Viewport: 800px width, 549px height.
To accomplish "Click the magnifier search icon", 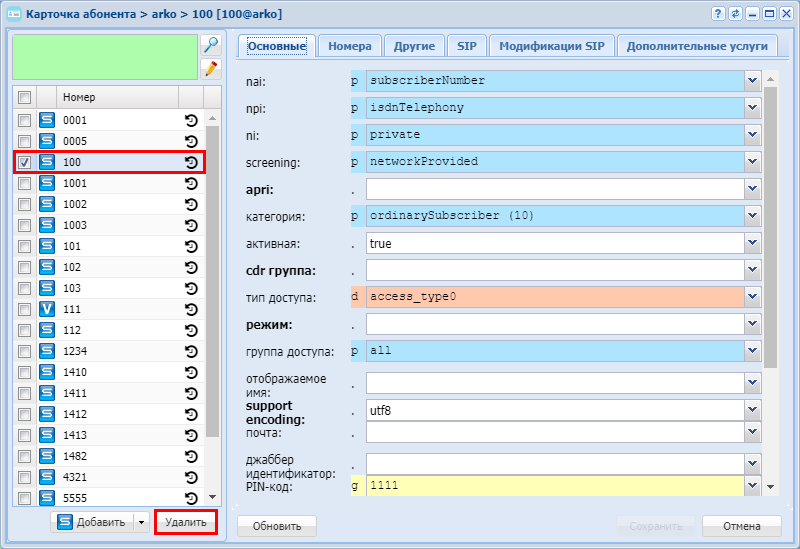I will [210, 45].
